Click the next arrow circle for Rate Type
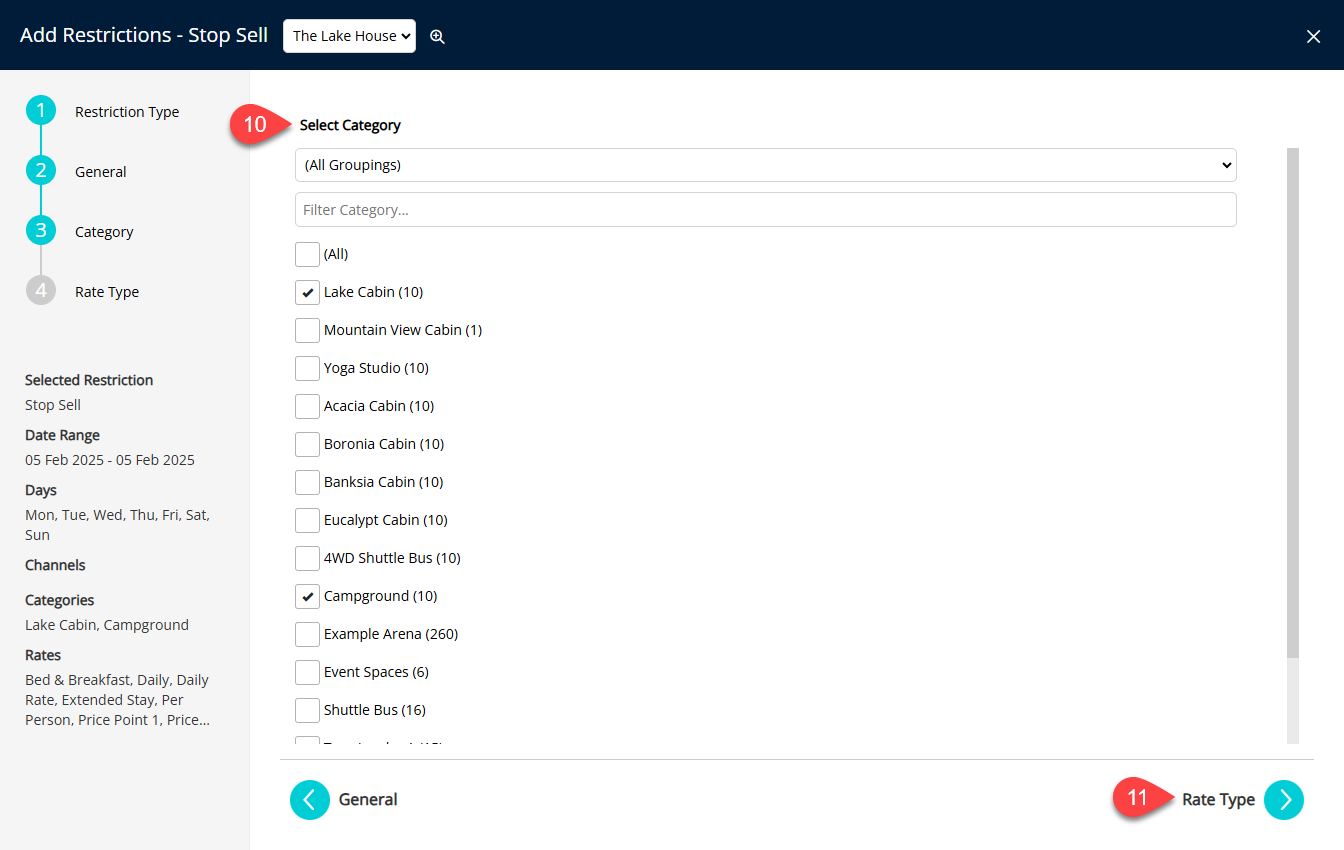 tap(1284, 800)
